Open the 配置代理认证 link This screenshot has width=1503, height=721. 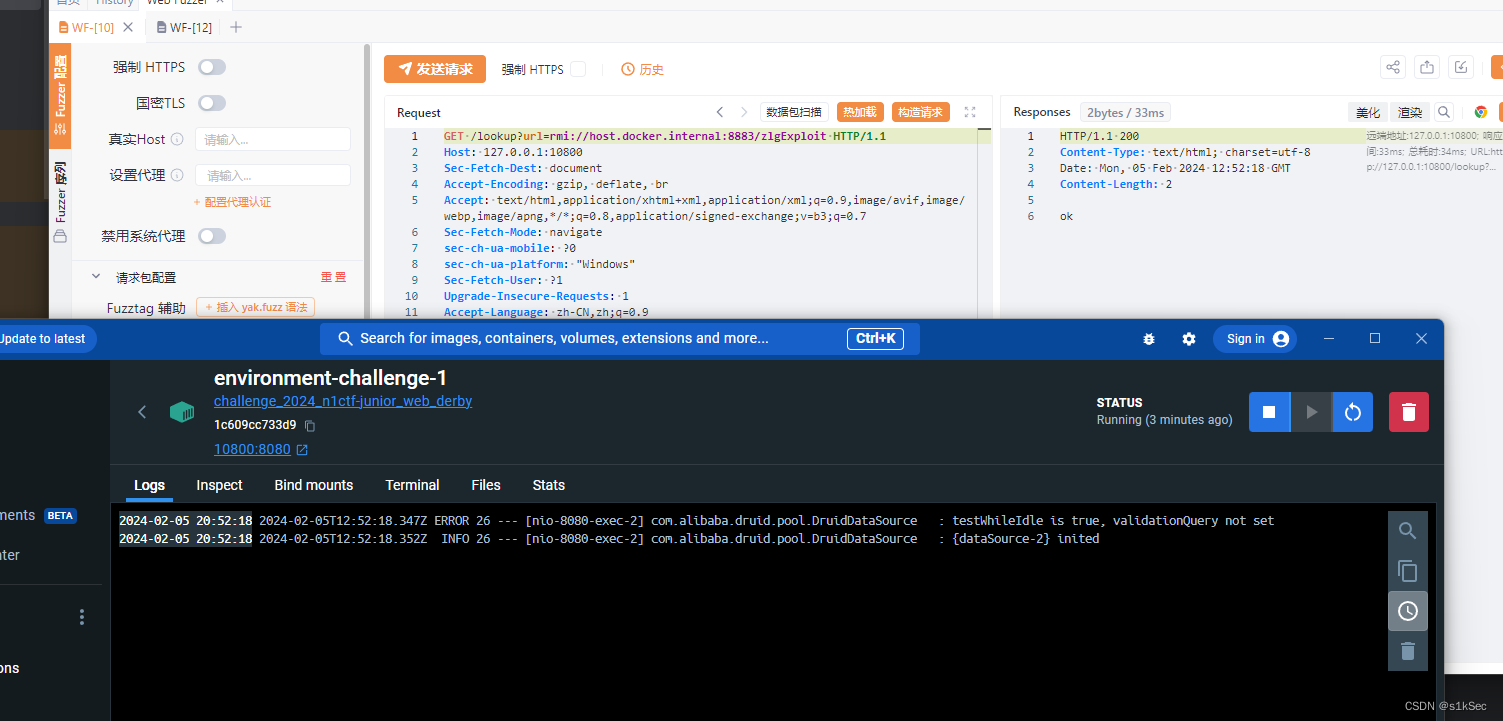tap(232, 202)
